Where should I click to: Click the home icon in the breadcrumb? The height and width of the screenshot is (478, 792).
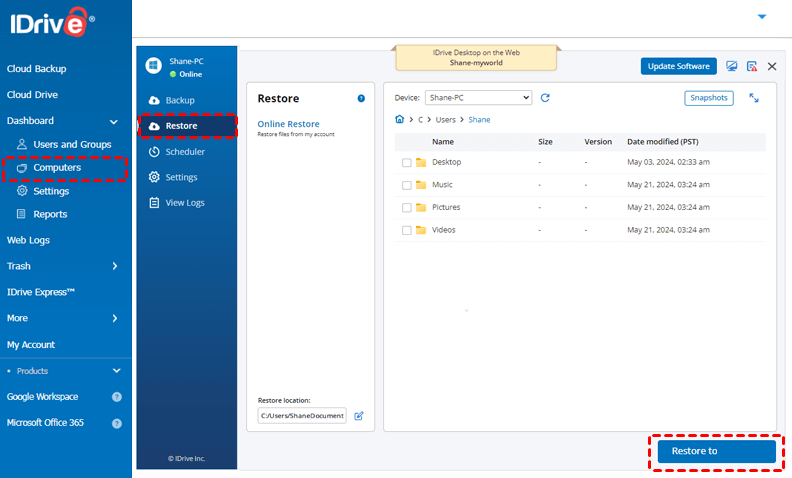(400, 119)
